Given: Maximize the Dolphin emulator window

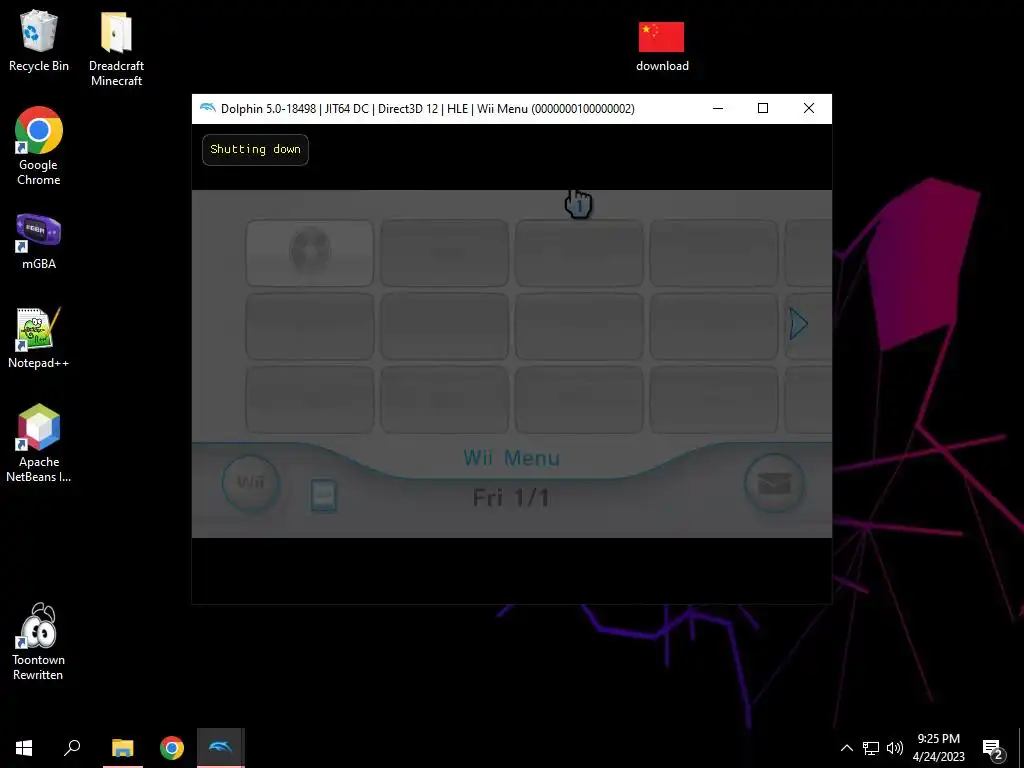Looking at the screenshot, I should (x=763, y=108).
